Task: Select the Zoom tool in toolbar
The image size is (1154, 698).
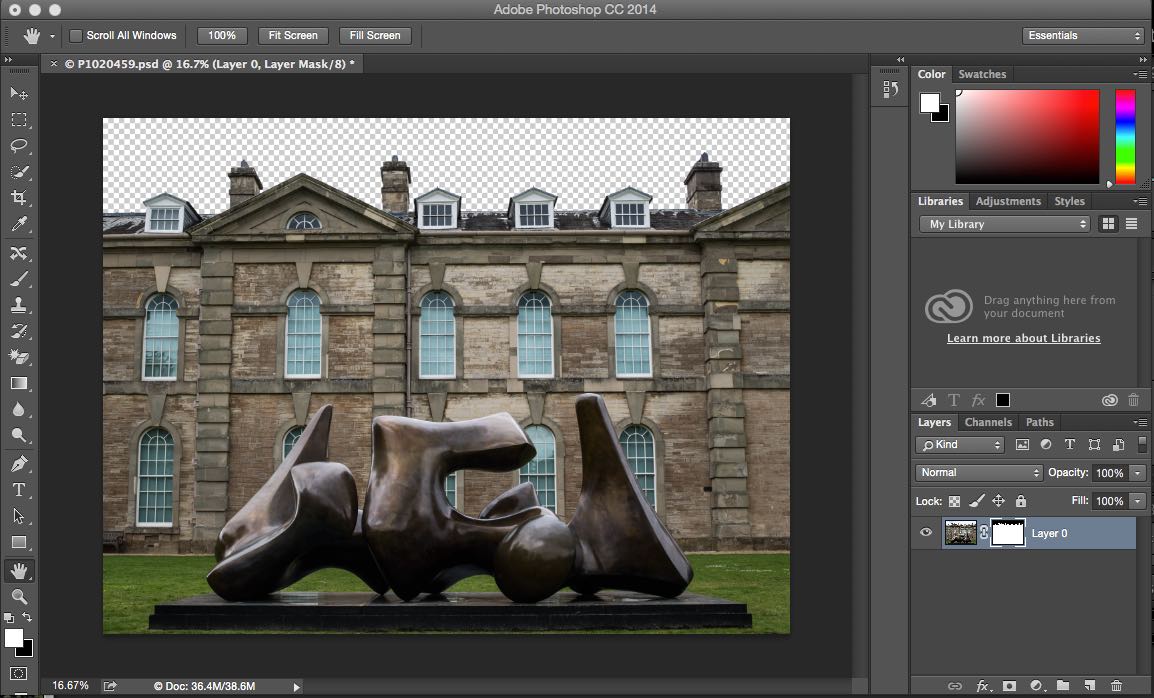Action: pyautogui.click(x=19, y=597)
